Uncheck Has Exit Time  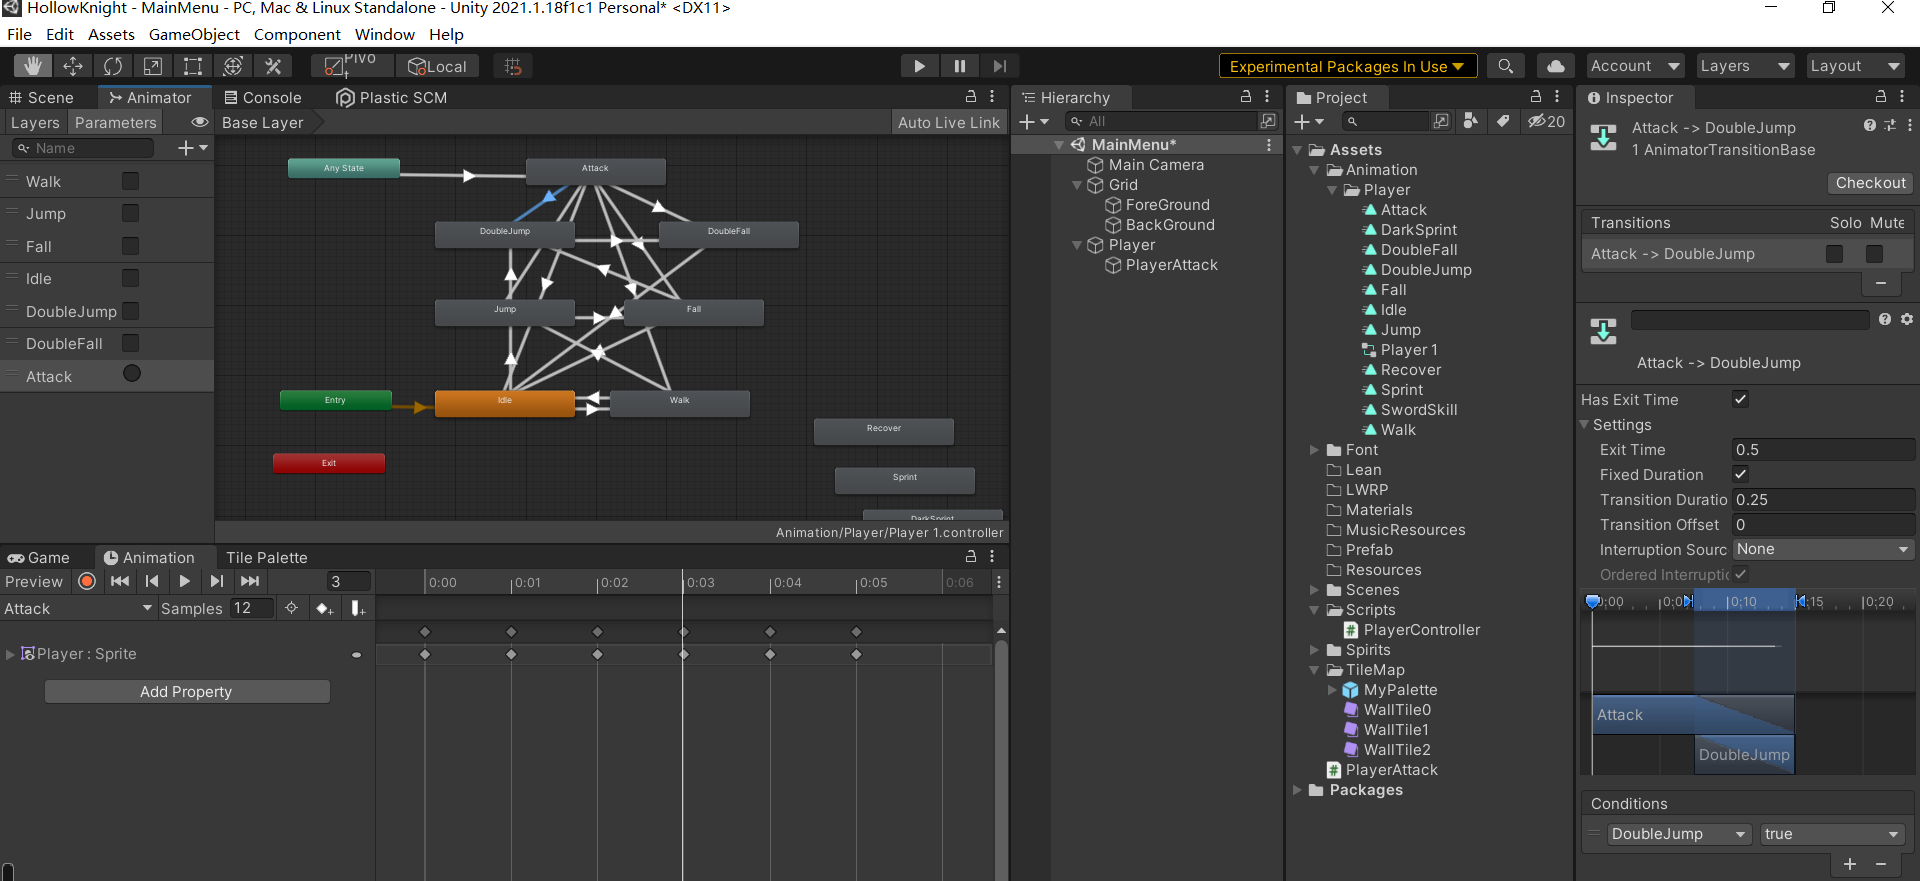point(1740,399)
